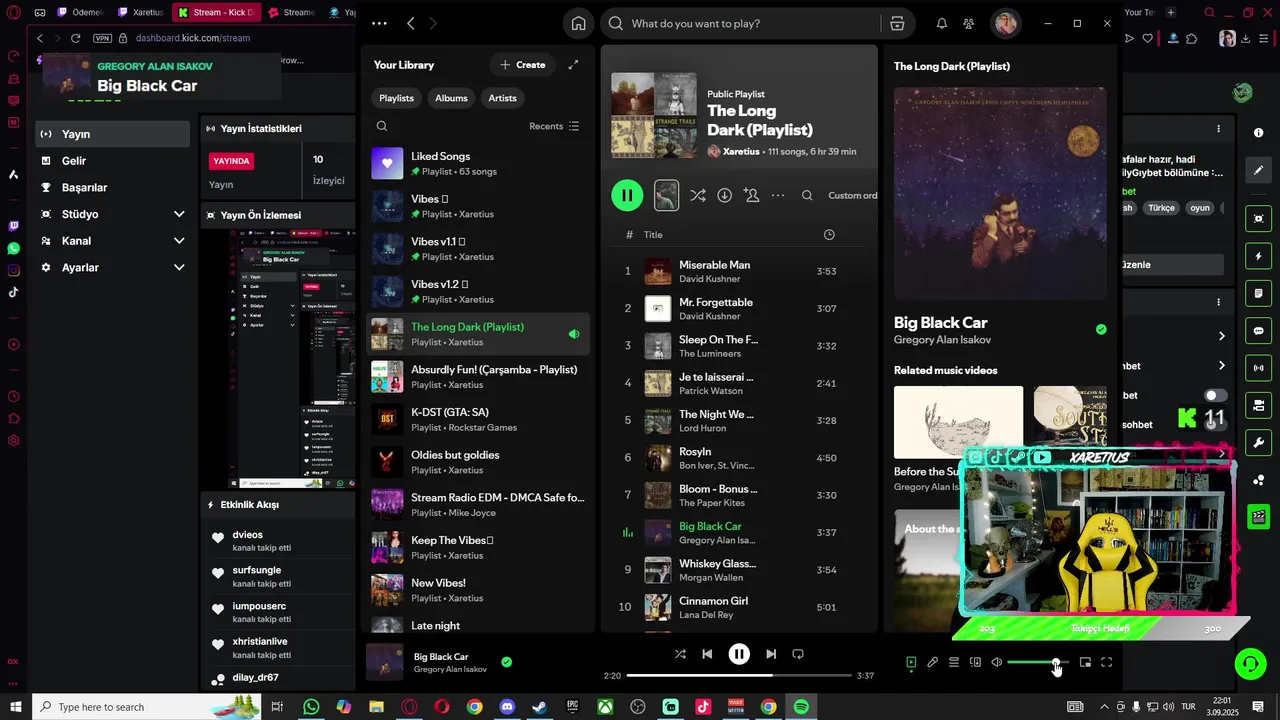This screenshot has height=720, width=1280.
Task: Show hidden icons in the system tray
Action: tap(1104, 707)
